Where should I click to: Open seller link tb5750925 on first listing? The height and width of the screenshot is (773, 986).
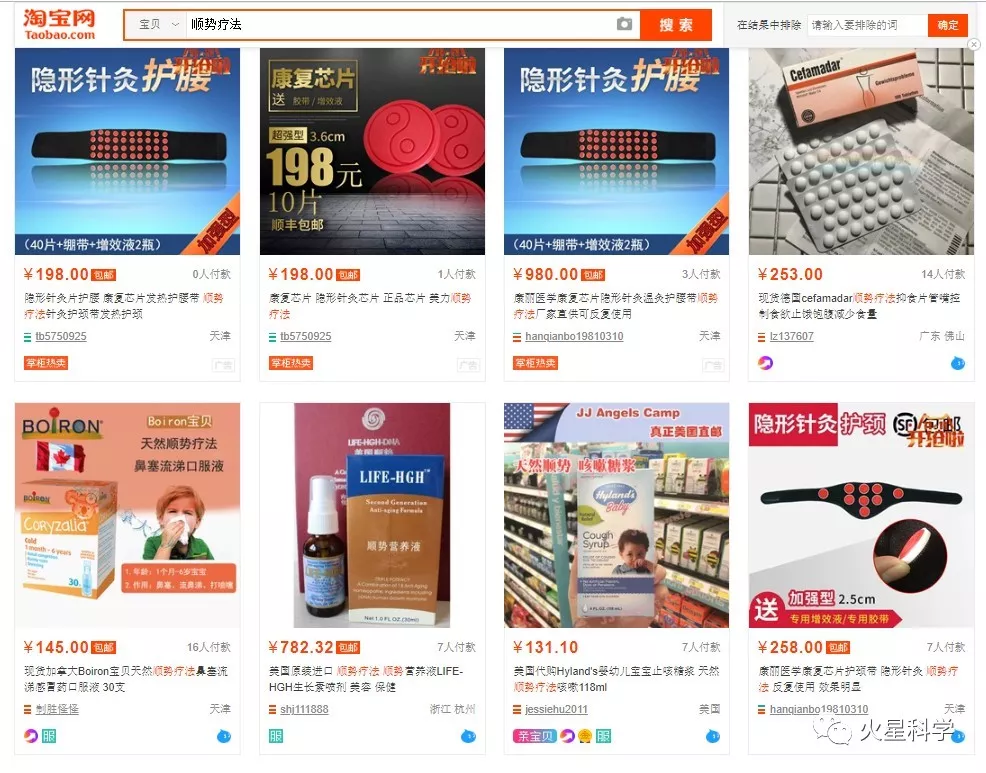pos(61,336)
